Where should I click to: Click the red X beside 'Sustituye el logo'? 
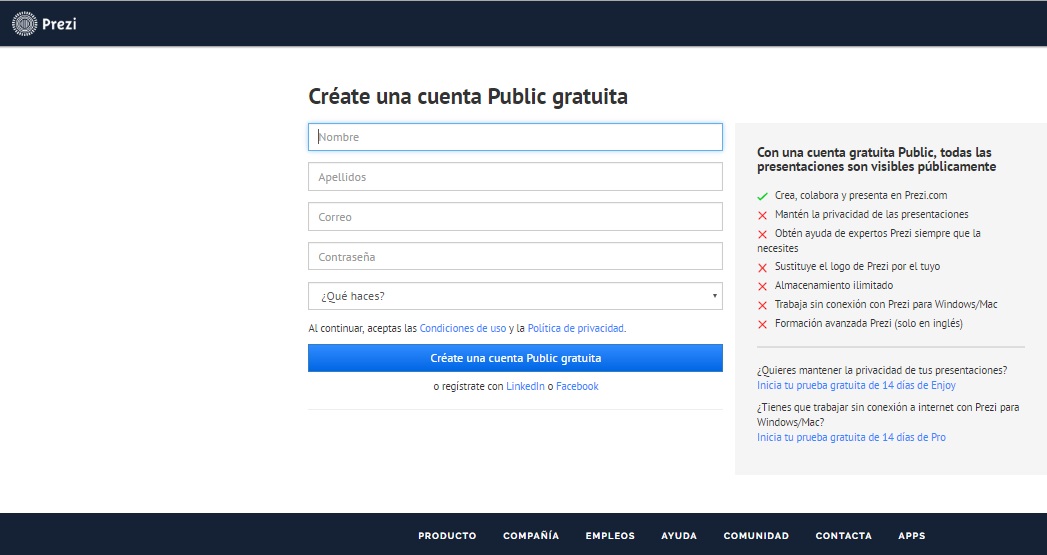[763, 267]
